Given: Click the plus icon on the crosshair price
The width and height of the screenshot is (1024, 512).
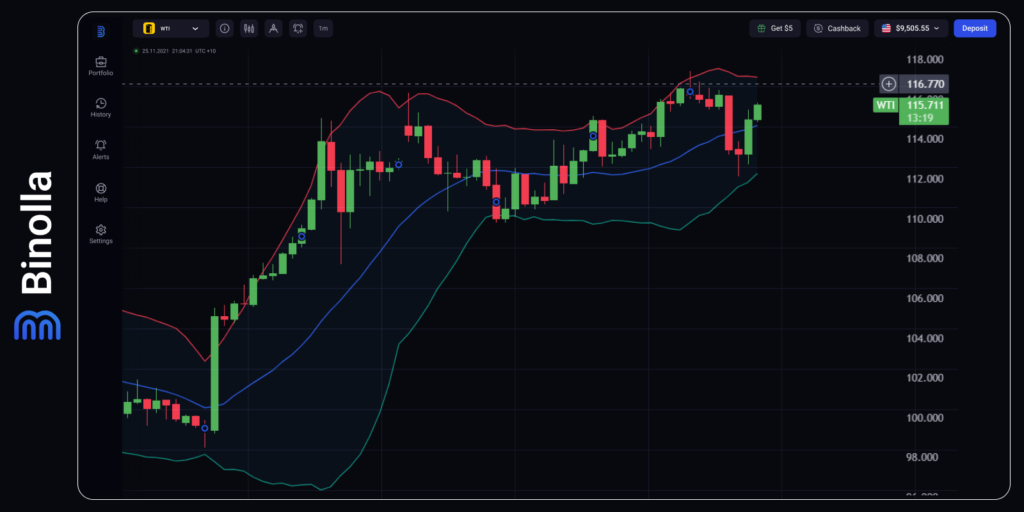Looking at the screenshot, I should [889, 84].
